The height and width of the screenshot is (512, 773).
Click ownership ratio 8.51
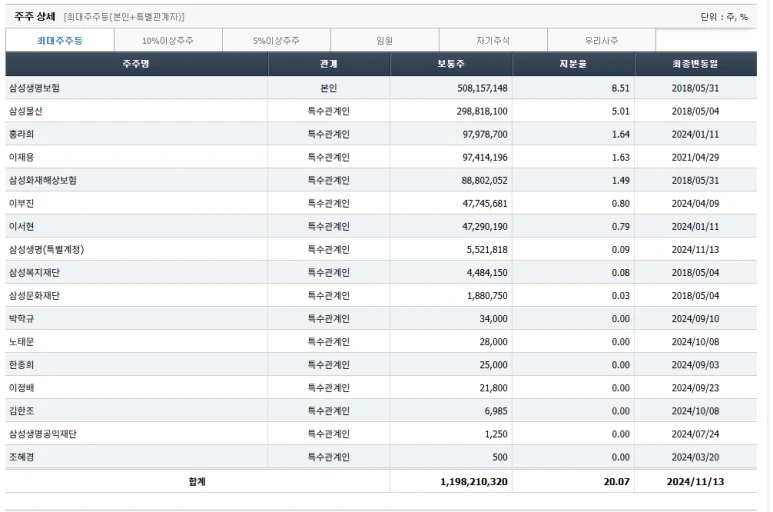click(621, 88)
